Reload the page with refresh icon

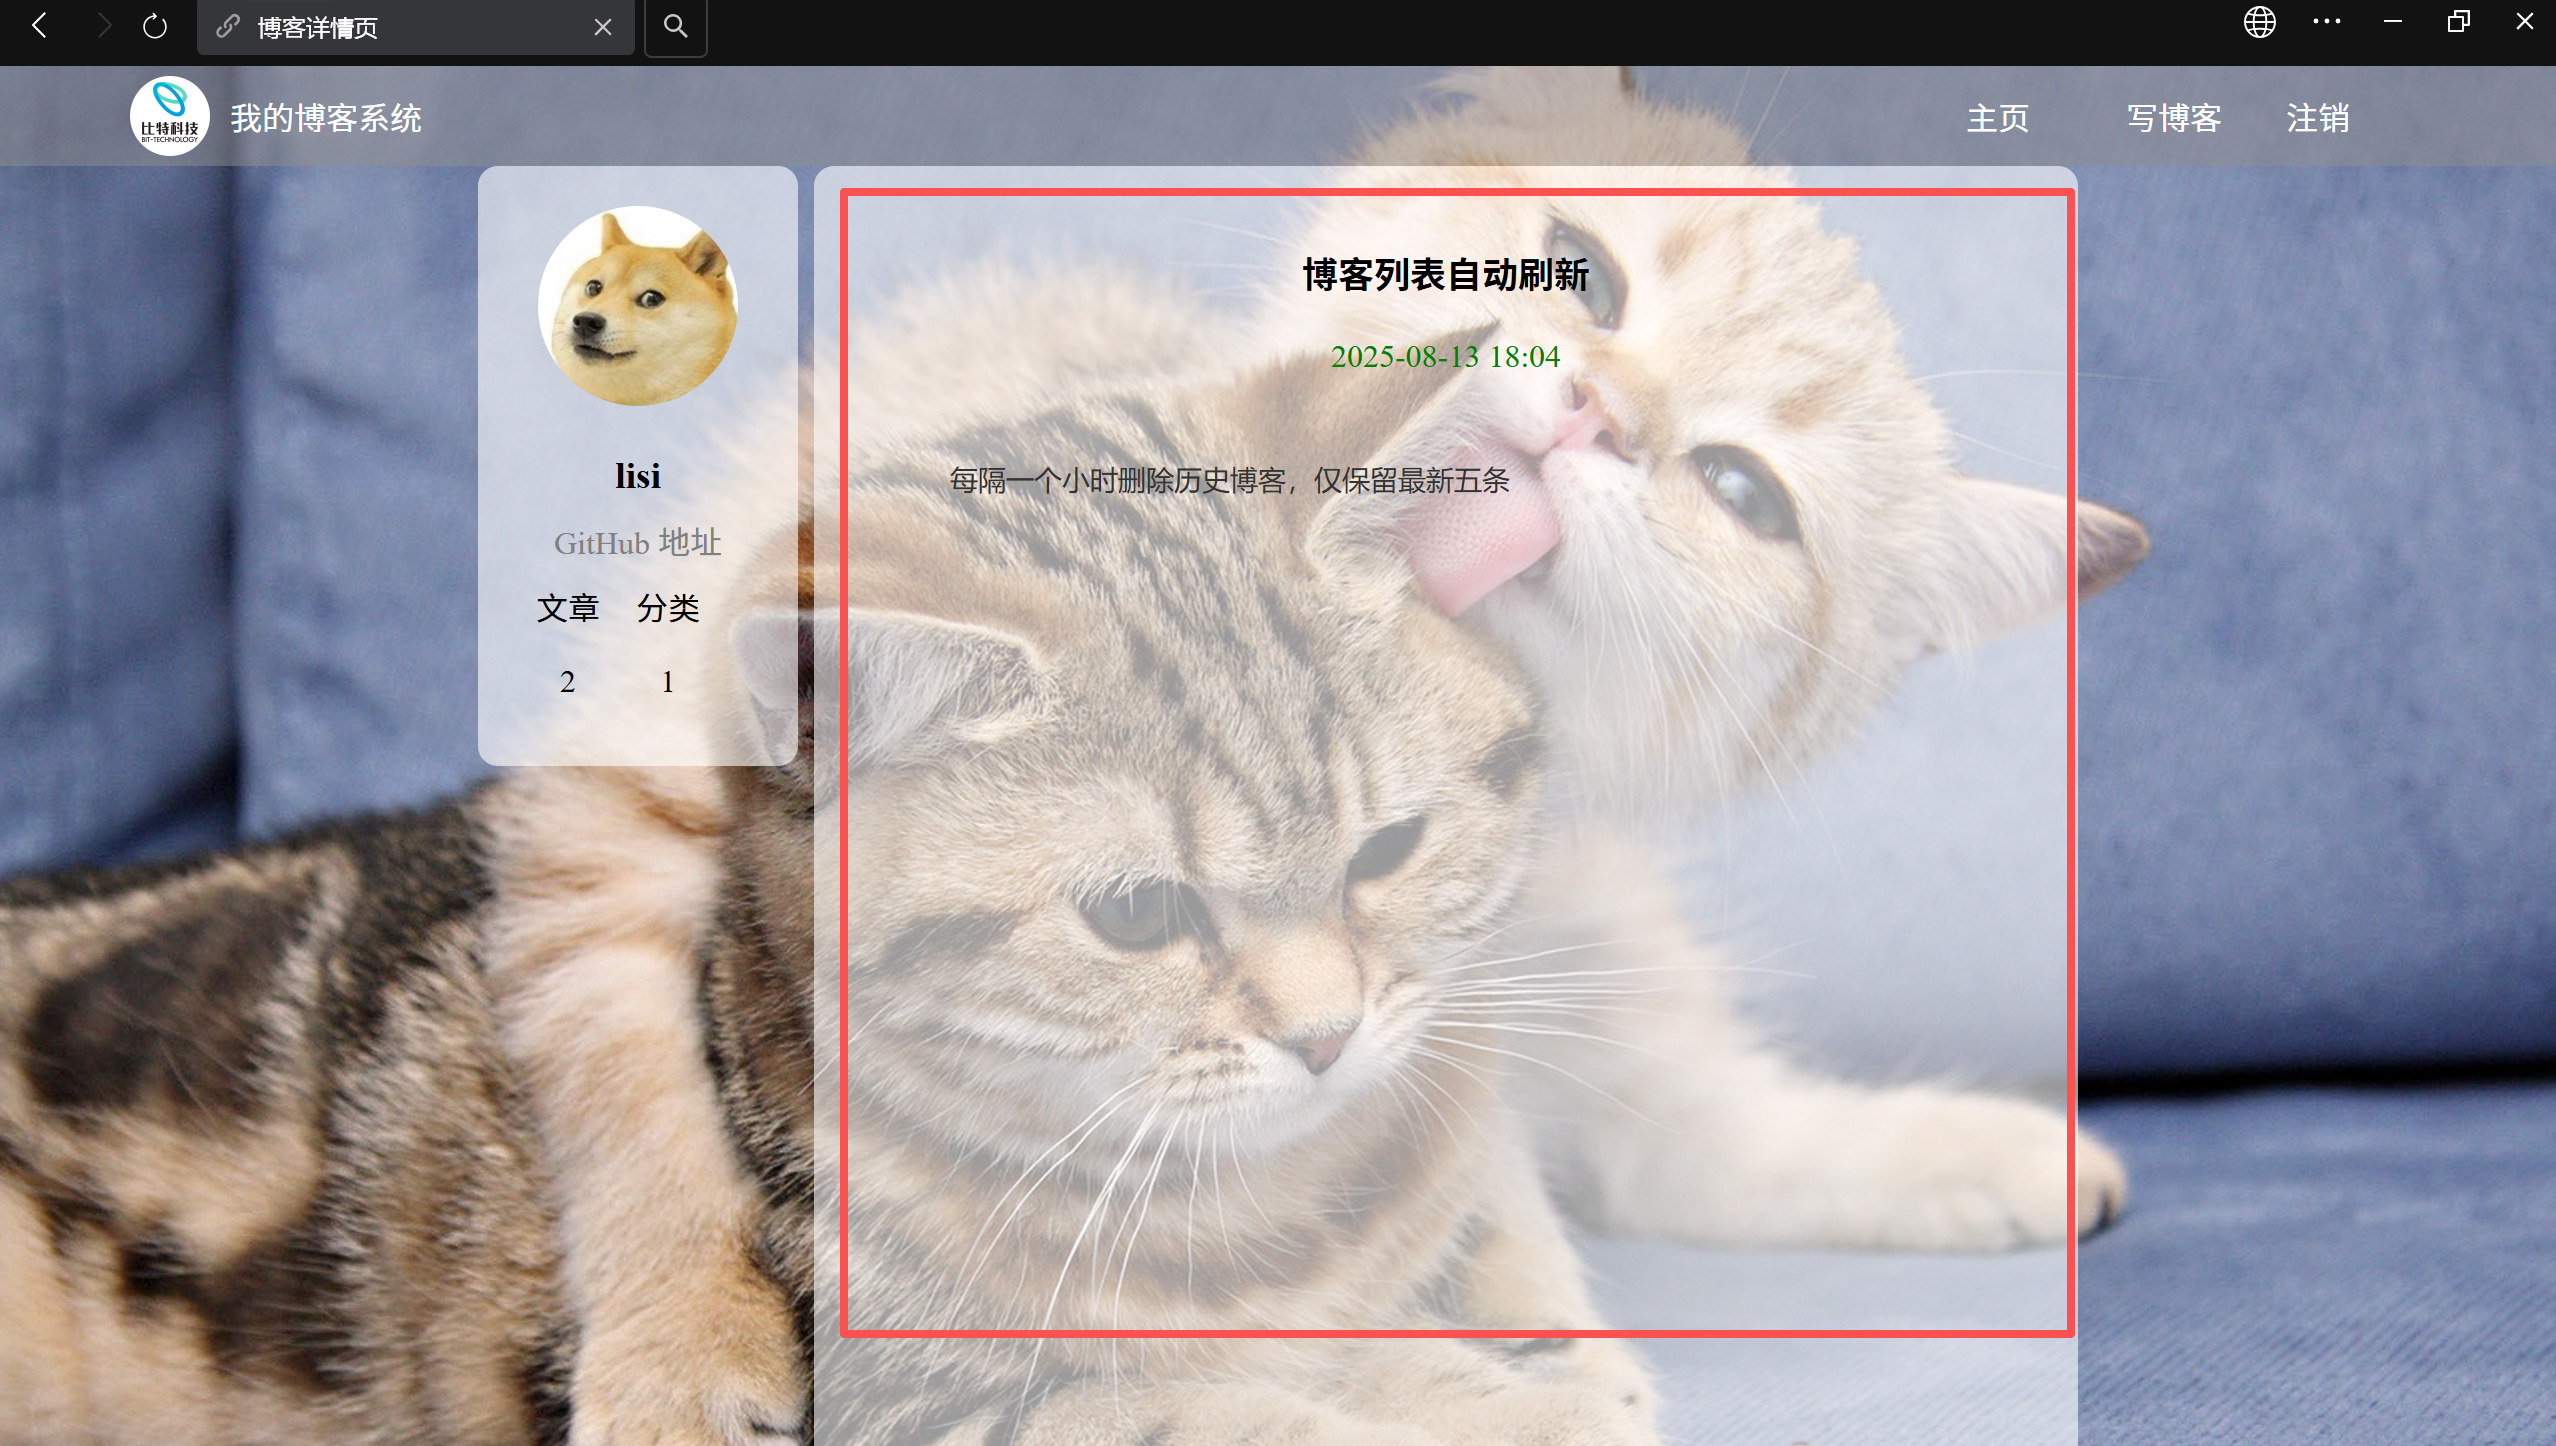[155, 26]
